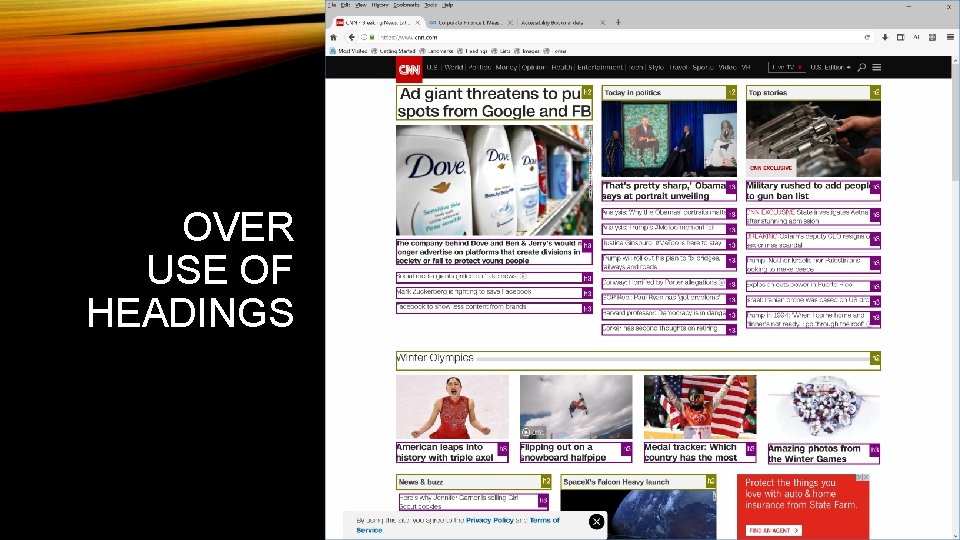
Task: Expand the U.S. Edition dropdown
Action: tap(830, 67)
